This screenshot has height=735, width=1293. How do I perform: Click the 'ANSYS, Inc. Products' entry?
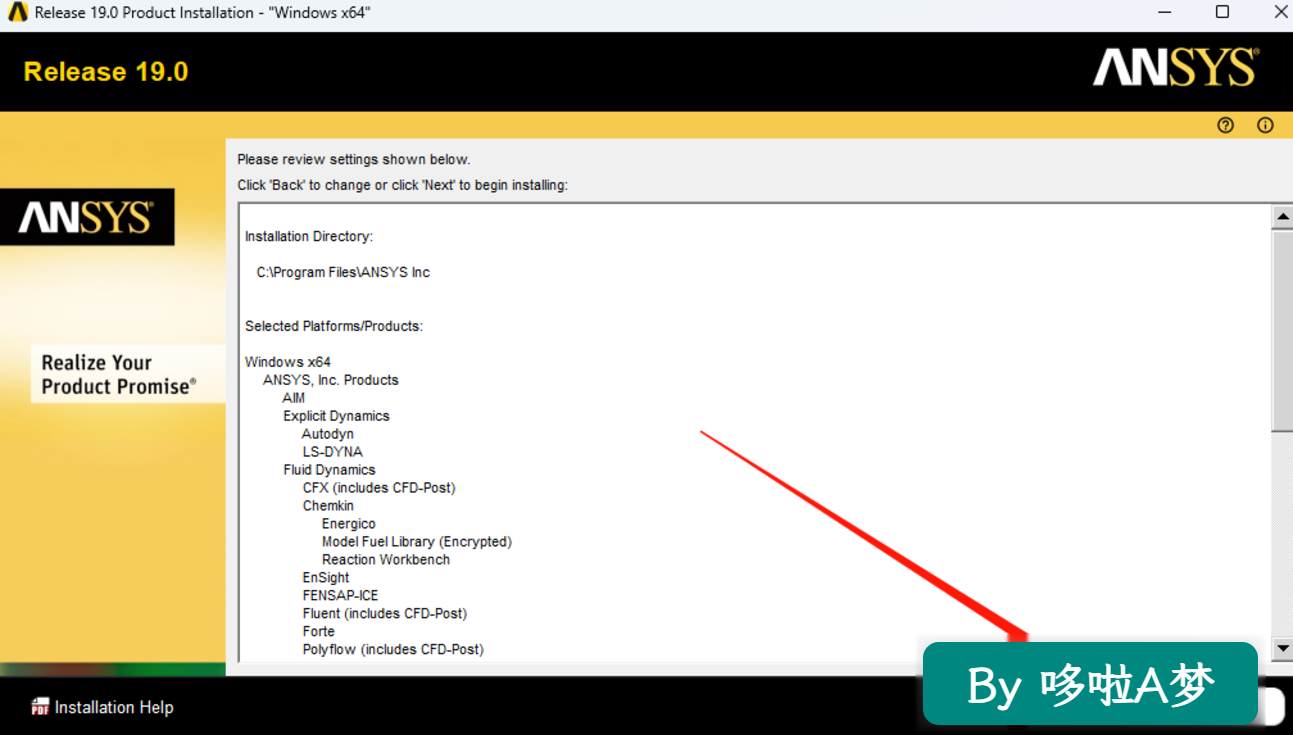331,380
